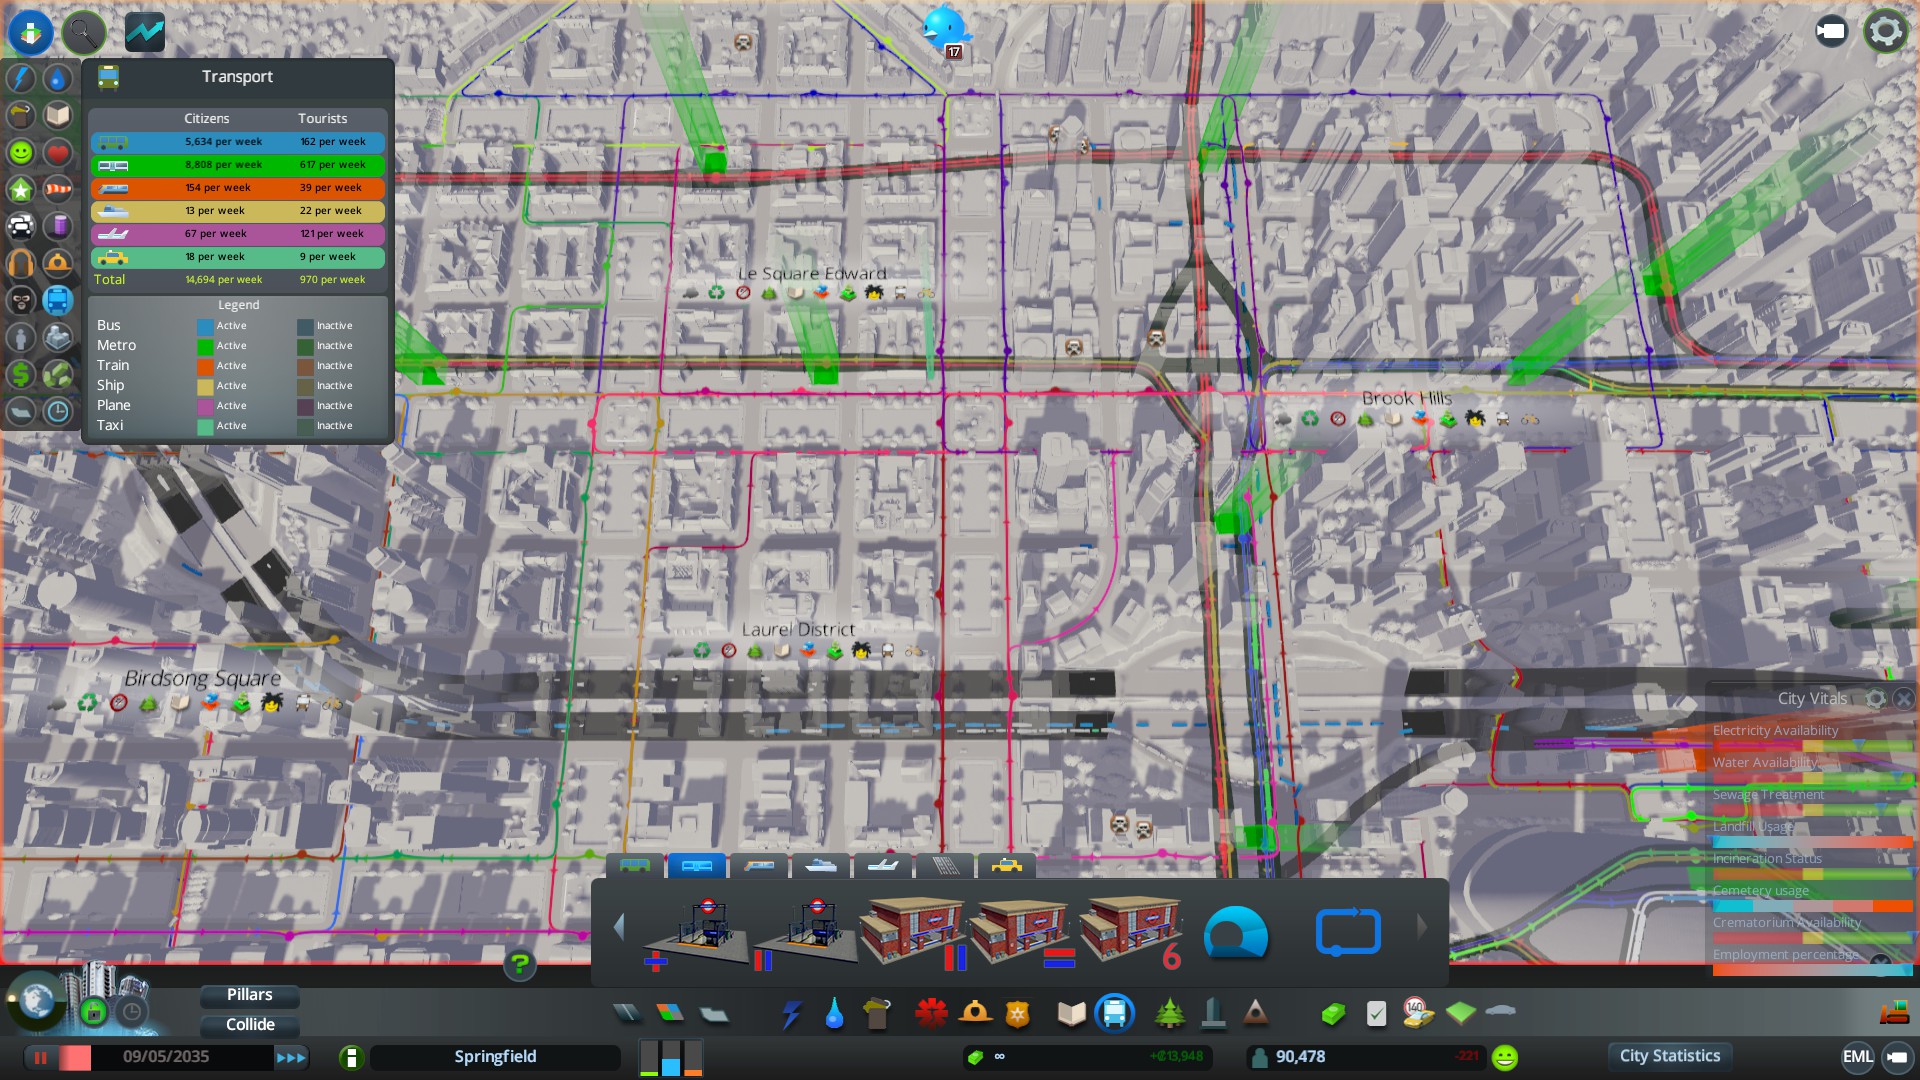This screenshot has height=1080, width=1920.
Task: Click the Metro Active green color swatch
Action: pyautogui.click(x=205, y=346)
